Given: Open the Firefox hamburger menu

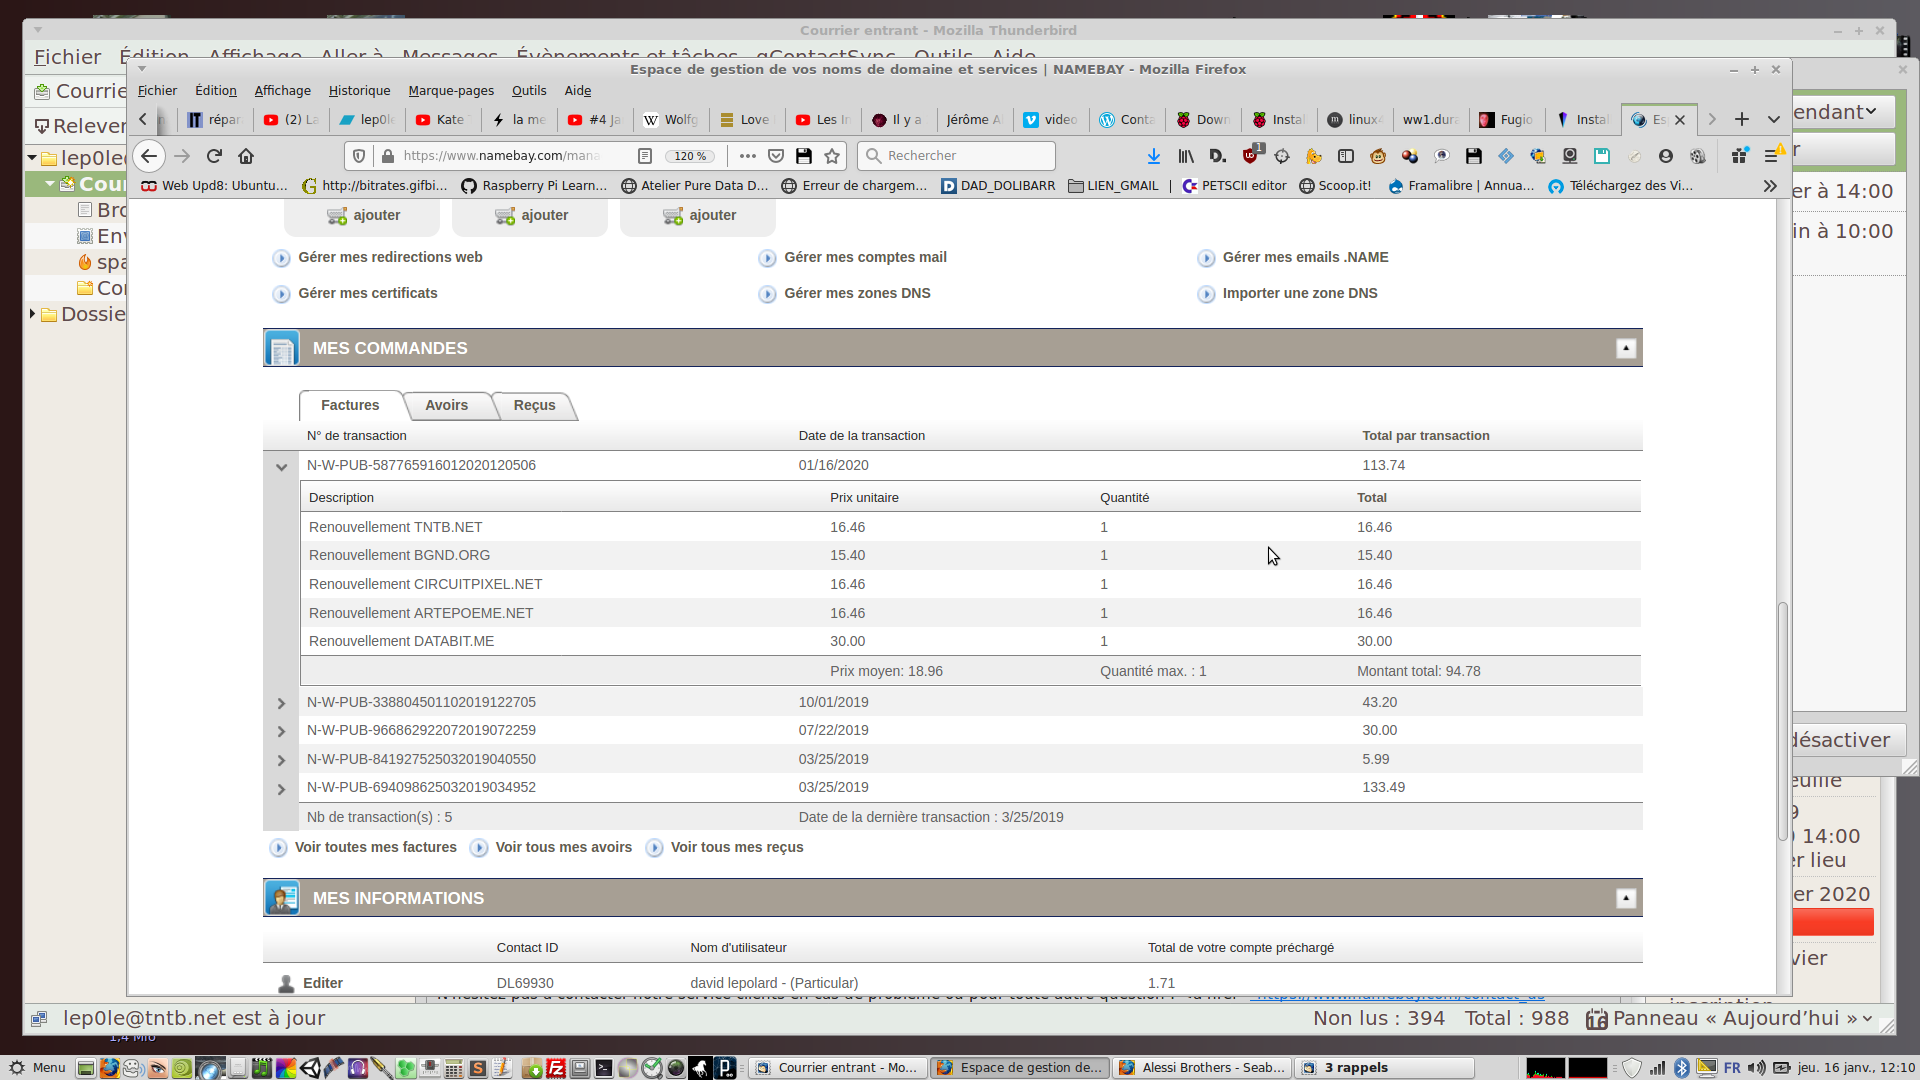Looking at the screenshot, I should pyautogui.click(x=1771, y=156).
